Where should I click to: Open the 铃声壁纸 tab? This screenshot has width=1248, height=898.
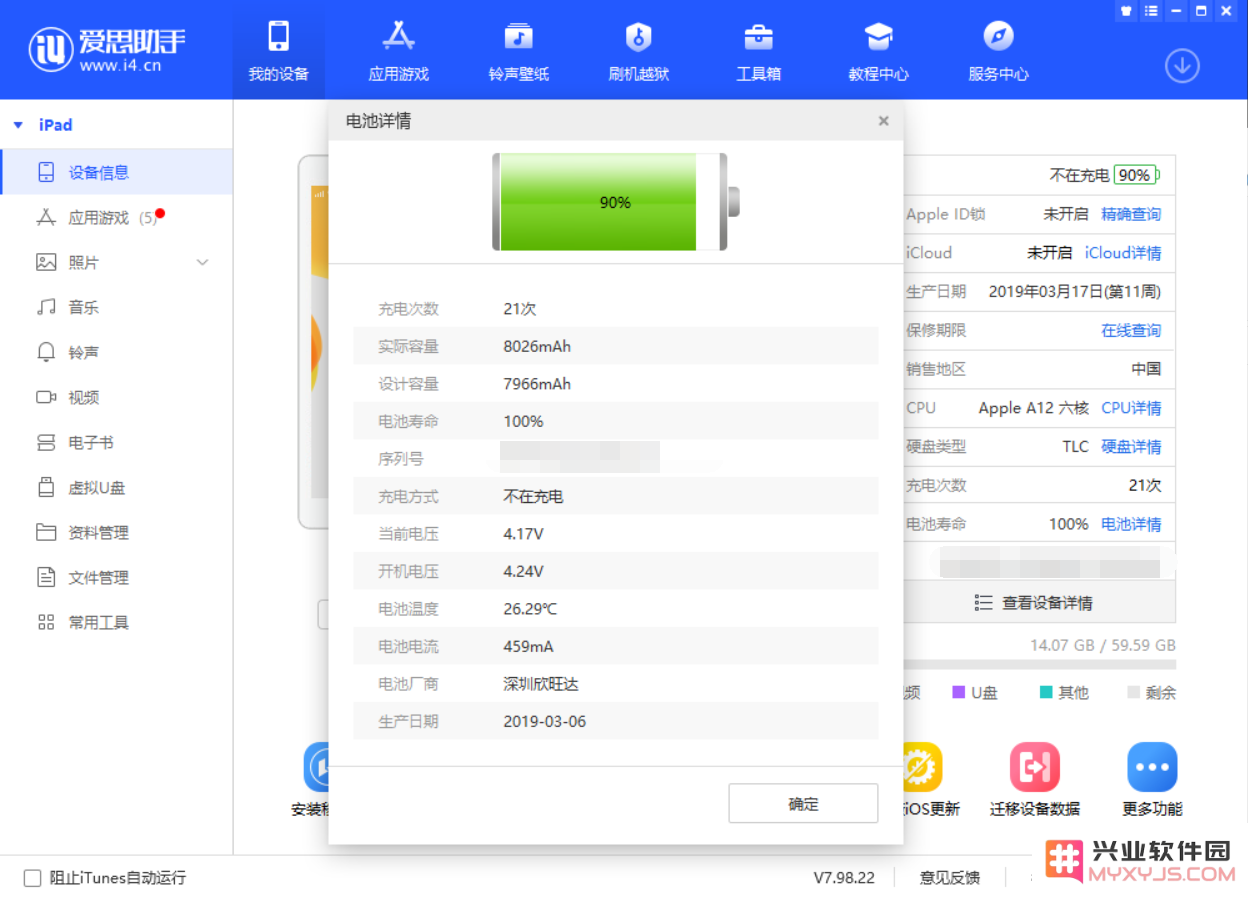[x=518, y=50]
